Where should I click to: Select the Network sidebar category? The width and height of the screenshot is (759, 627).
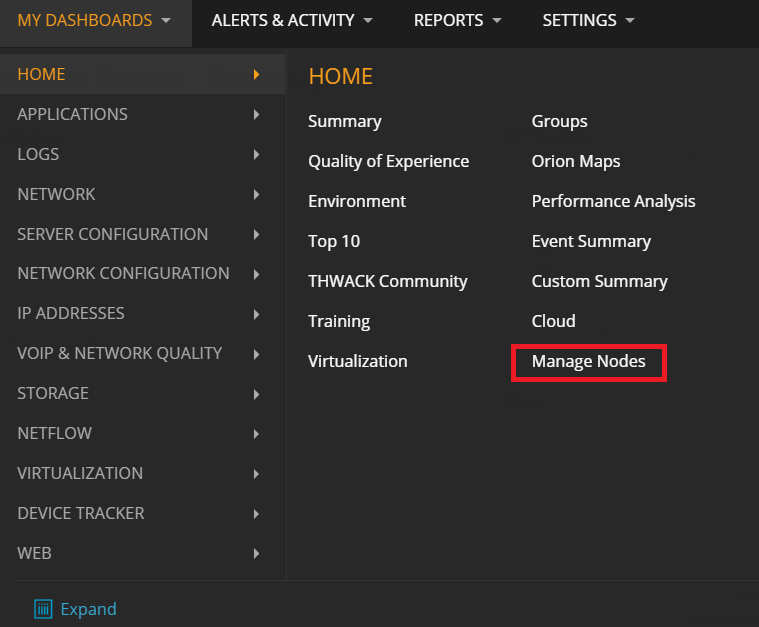(x=56, y=194)
